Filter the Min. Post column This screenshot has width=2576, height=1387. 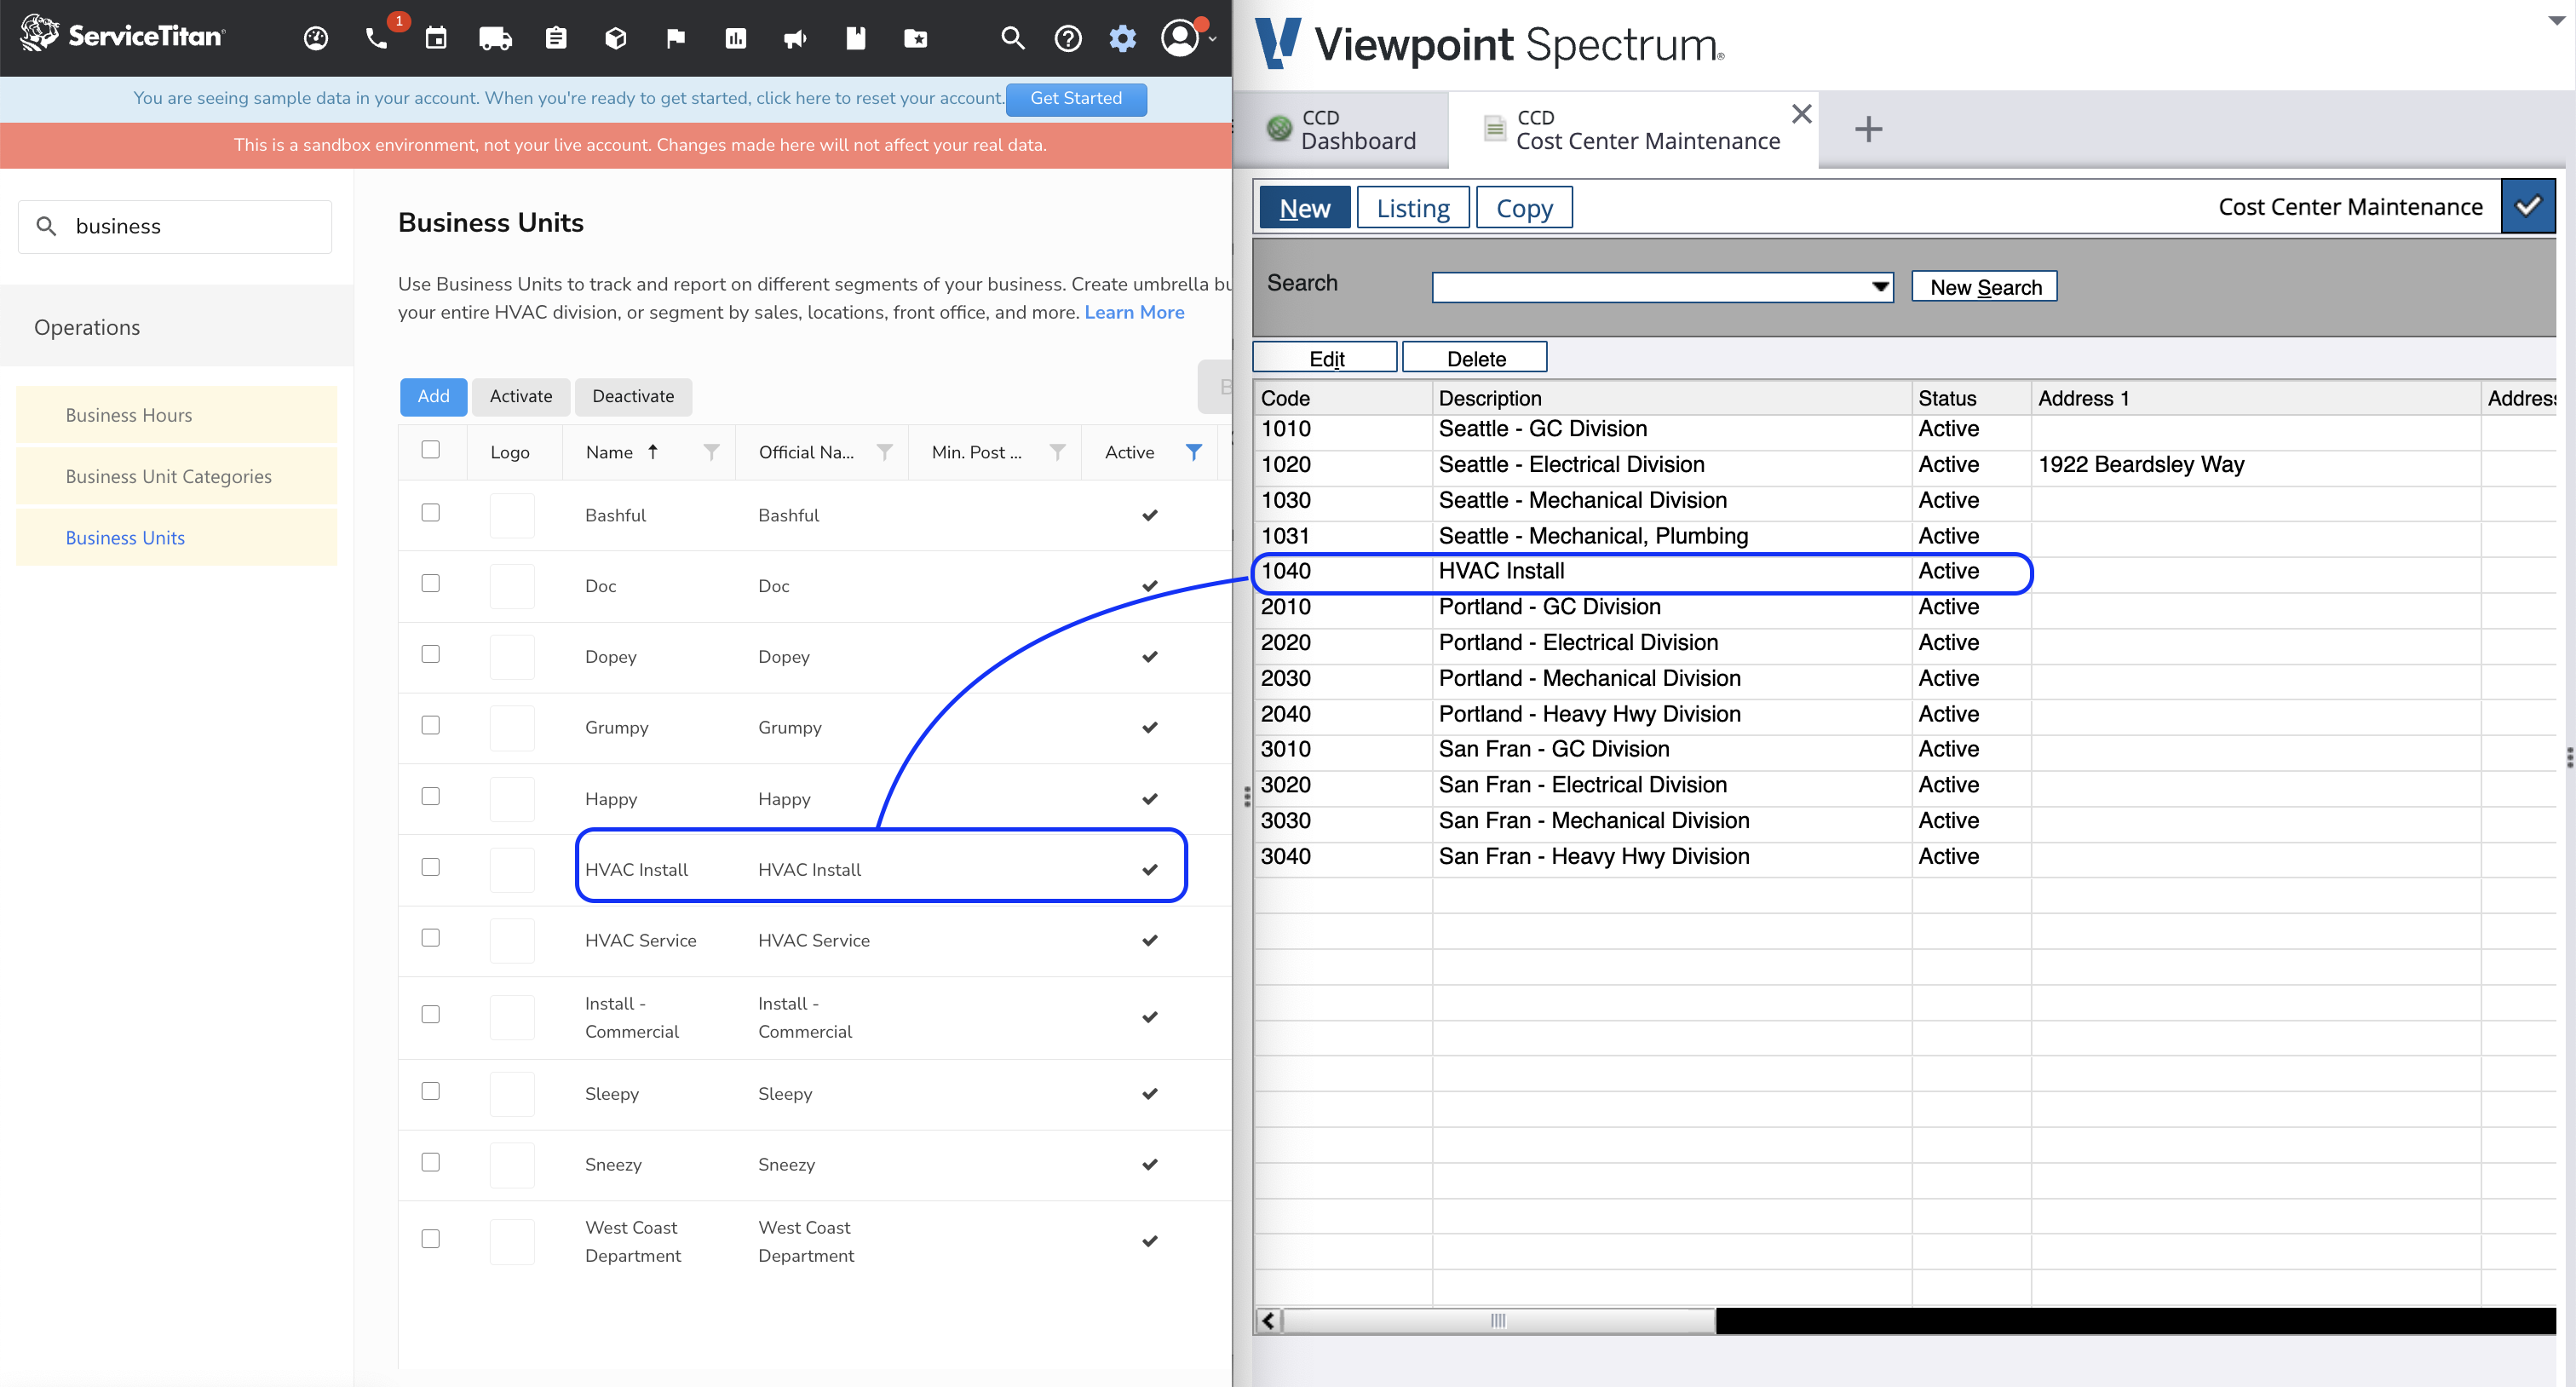pos(1057,452)
